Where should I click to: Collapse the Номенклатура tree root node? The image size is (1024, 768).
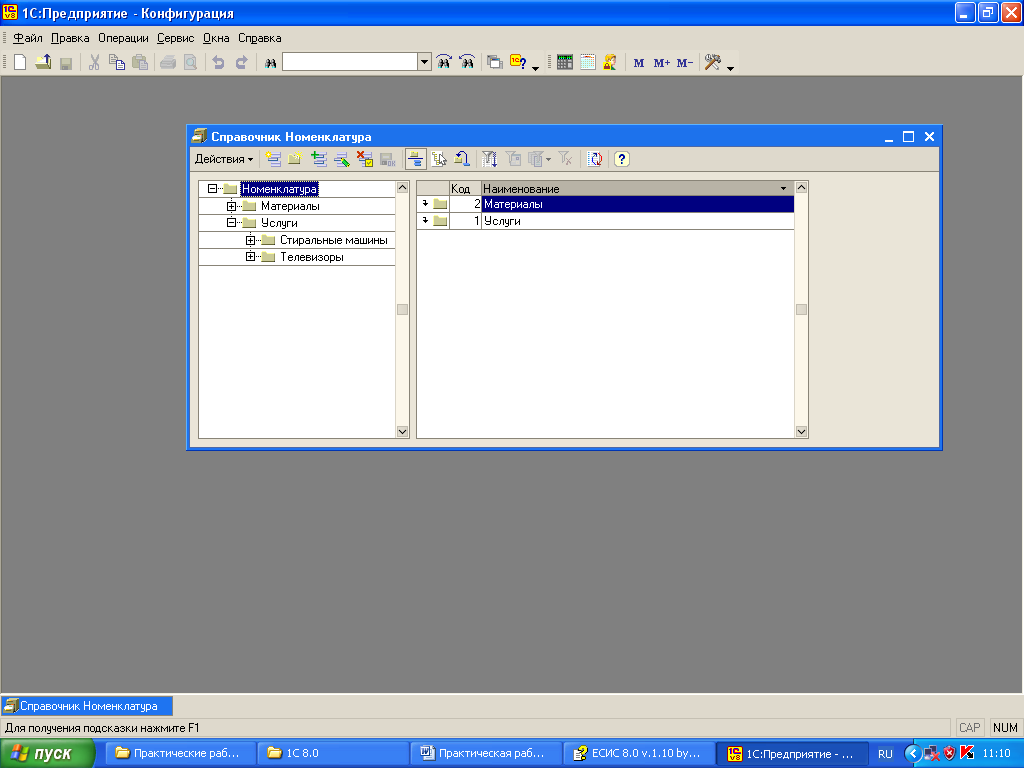(x=212, y=189)
